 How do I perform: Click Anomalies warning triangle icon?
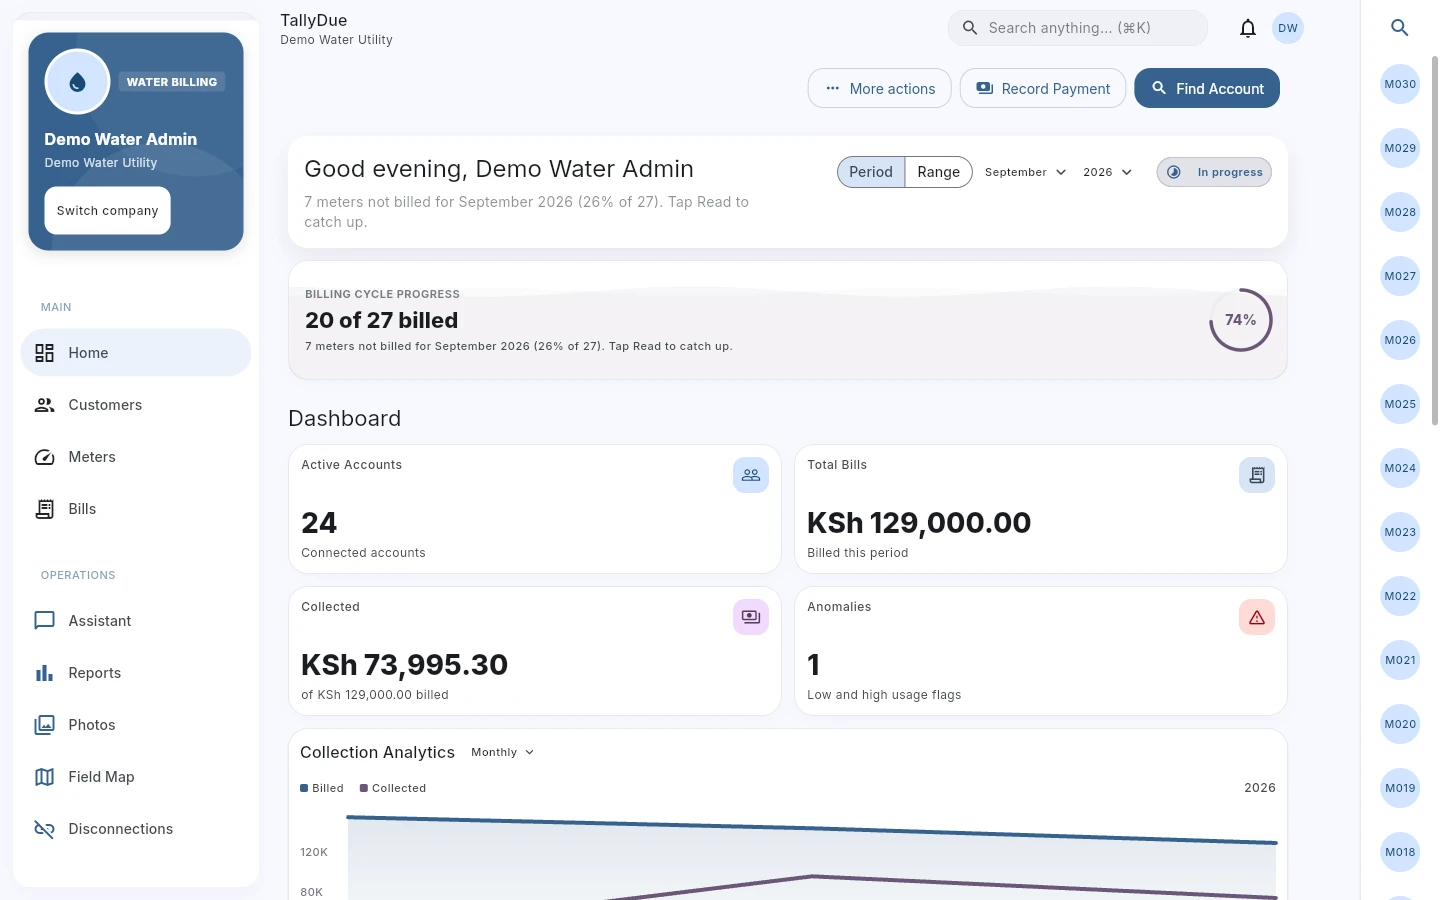tap(1257, 617)
